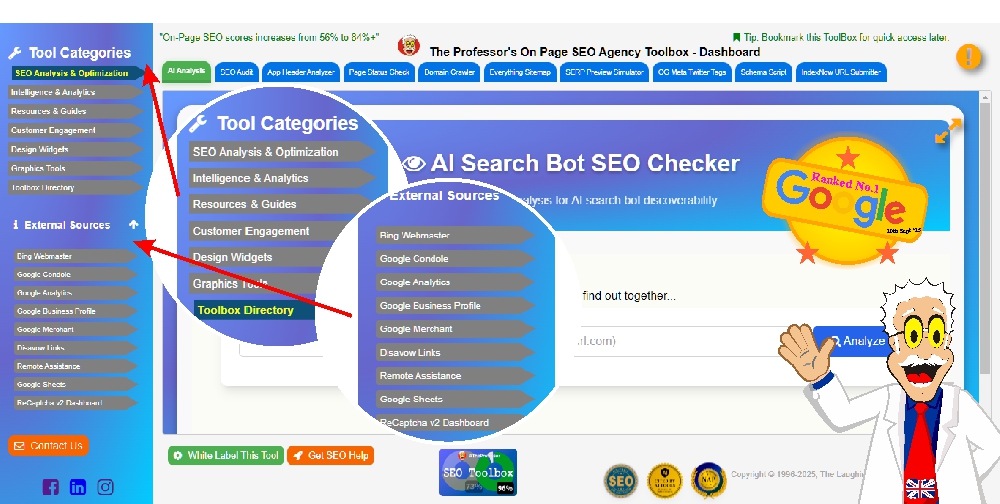The image size is (1000, 504).
Task: Open the Schema Script tab
Action: point(763,73)
